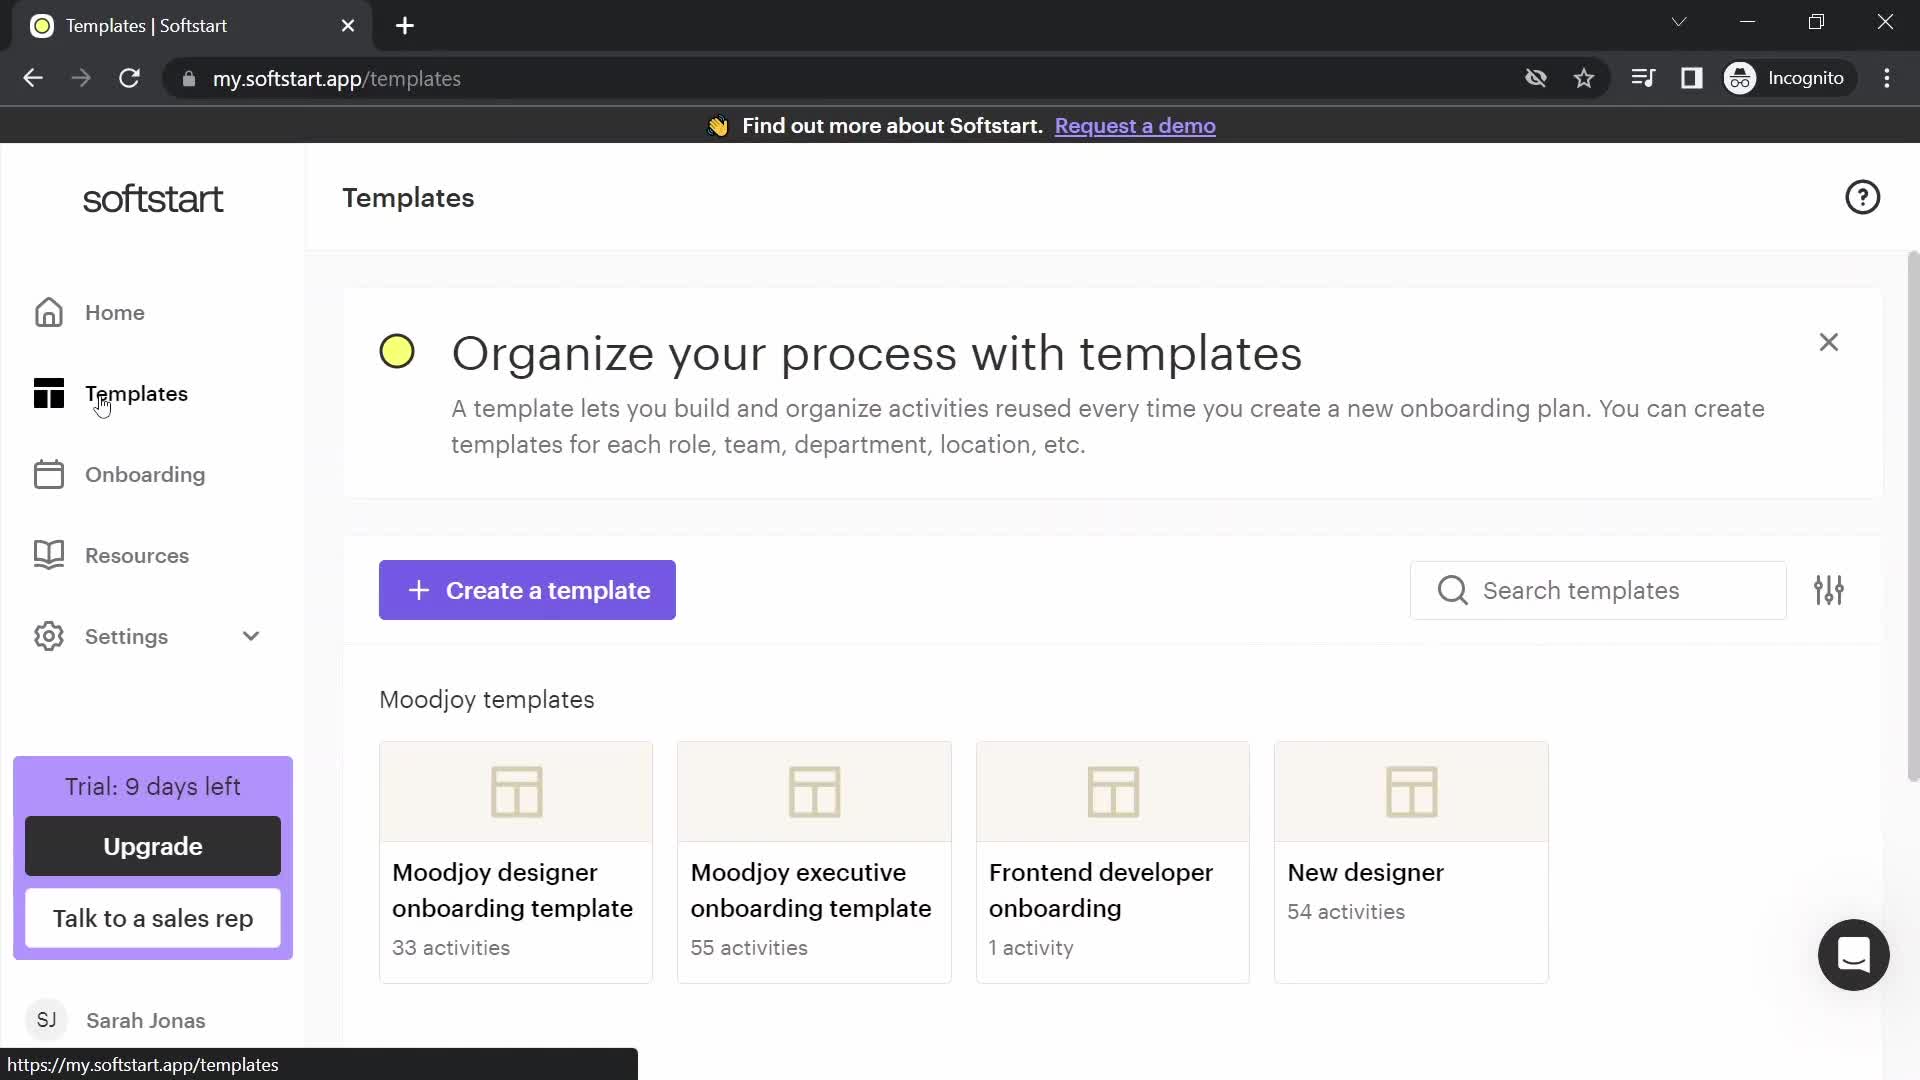Click '33 activities' text
Viewport: 1920px width, 1080px height.
tap(451, 948)
